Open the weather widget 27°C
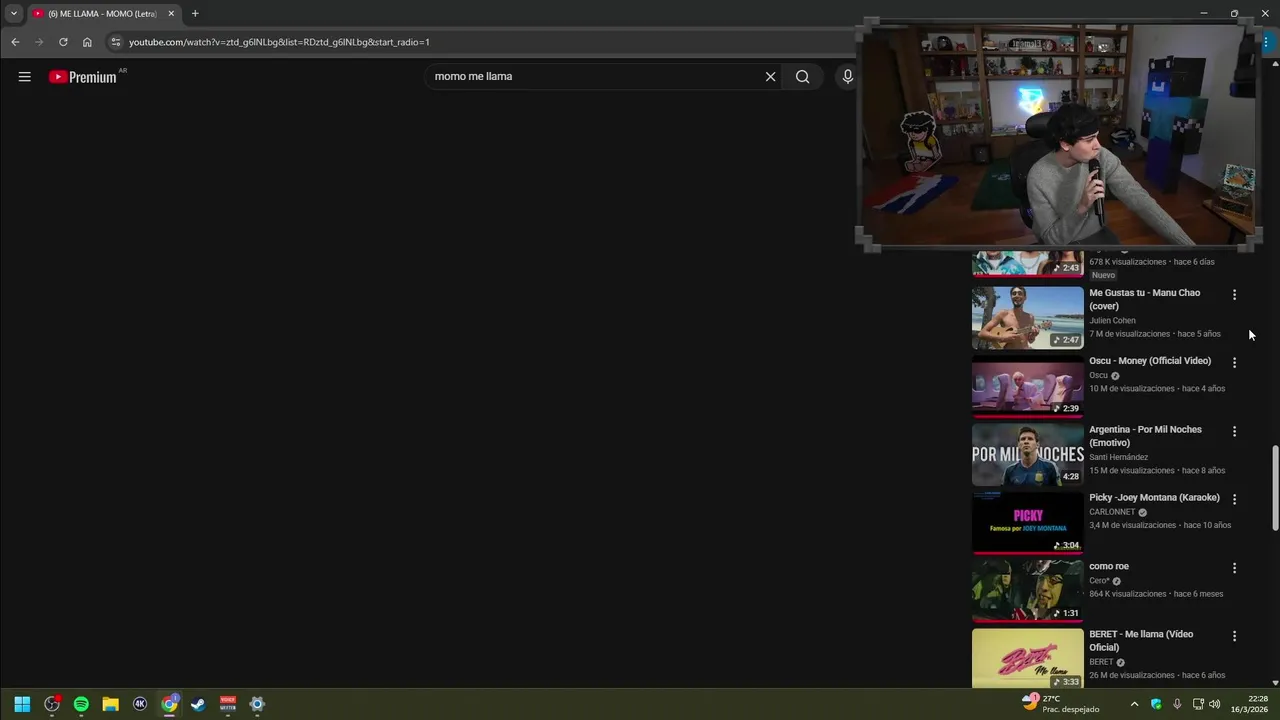 pyautogui.click(x=1060, y=704)
